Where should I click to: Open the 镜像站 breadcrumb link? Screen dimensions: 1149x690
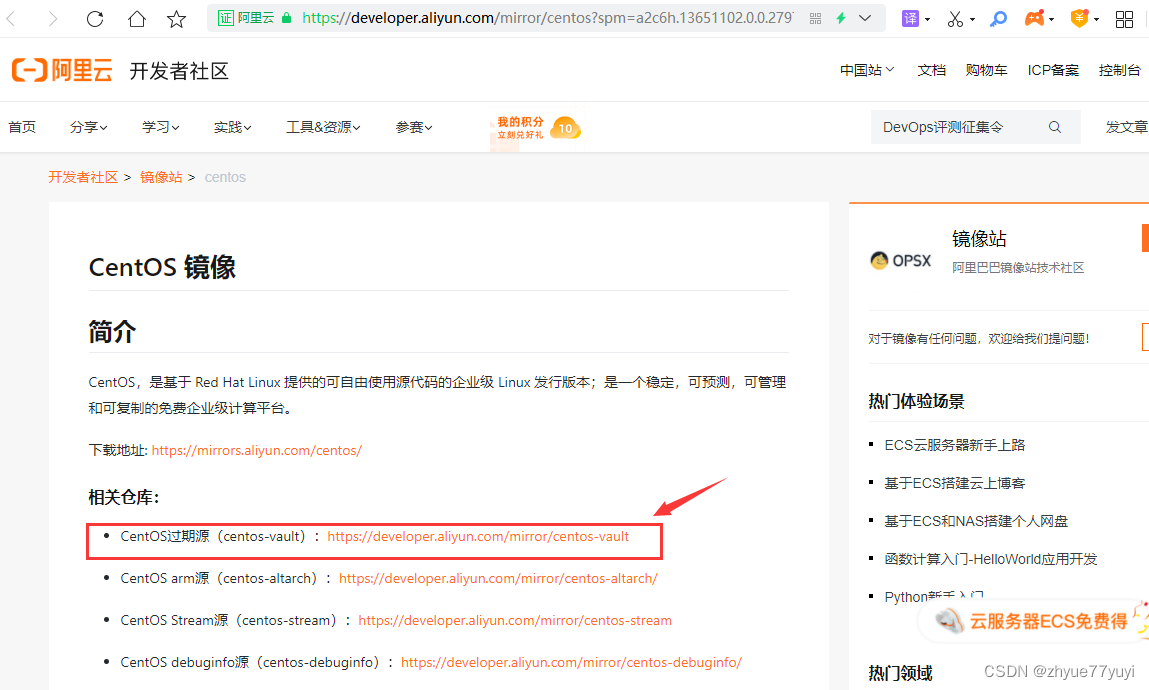click(x=160, y=177)
